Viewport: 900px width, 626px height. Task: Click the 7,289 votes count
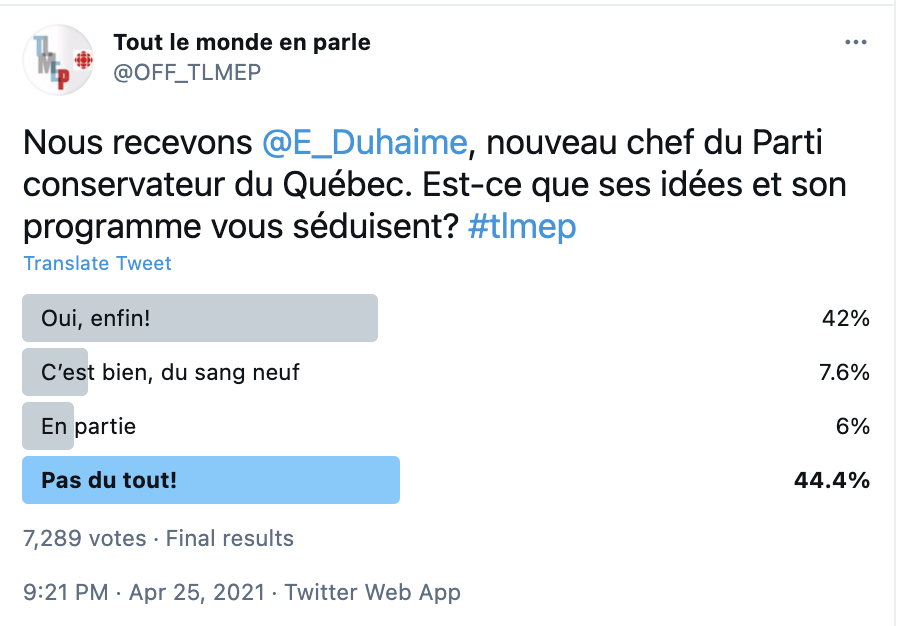[84, 538]
